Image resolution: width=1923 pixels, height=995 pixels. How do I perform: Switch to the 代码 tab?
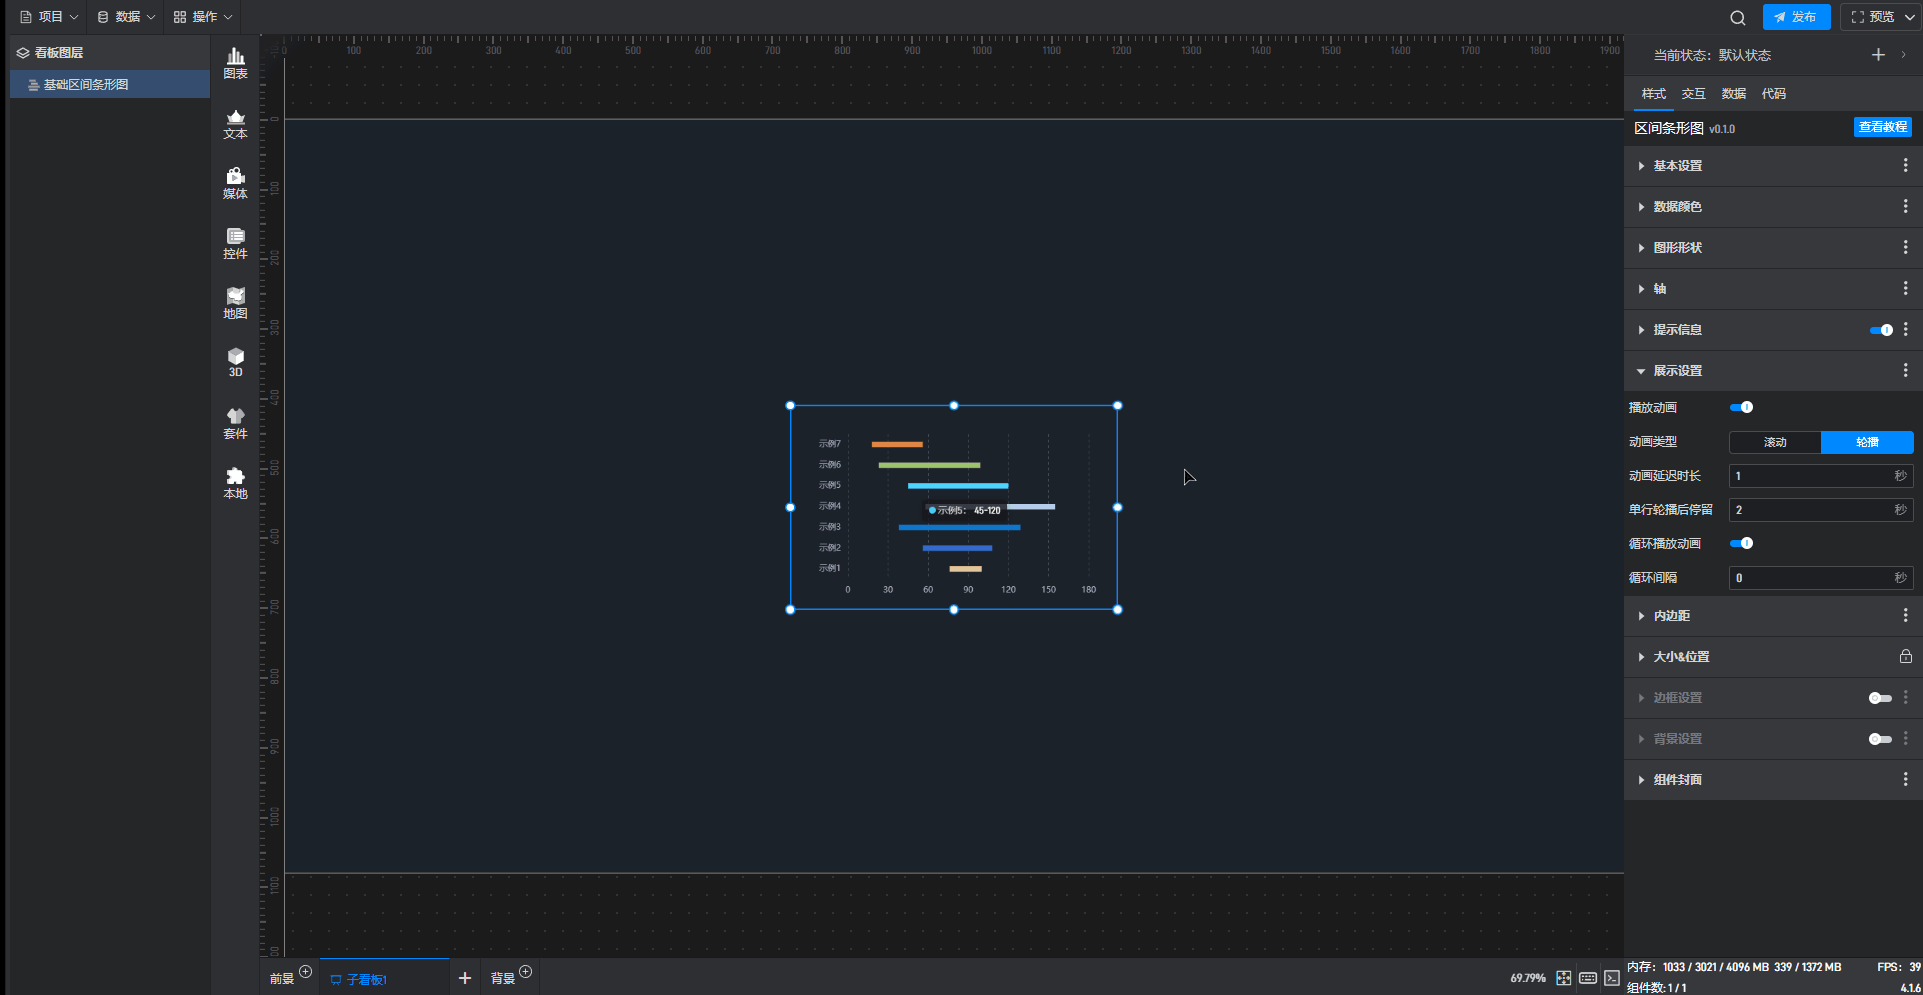[x=1773, y=94]
